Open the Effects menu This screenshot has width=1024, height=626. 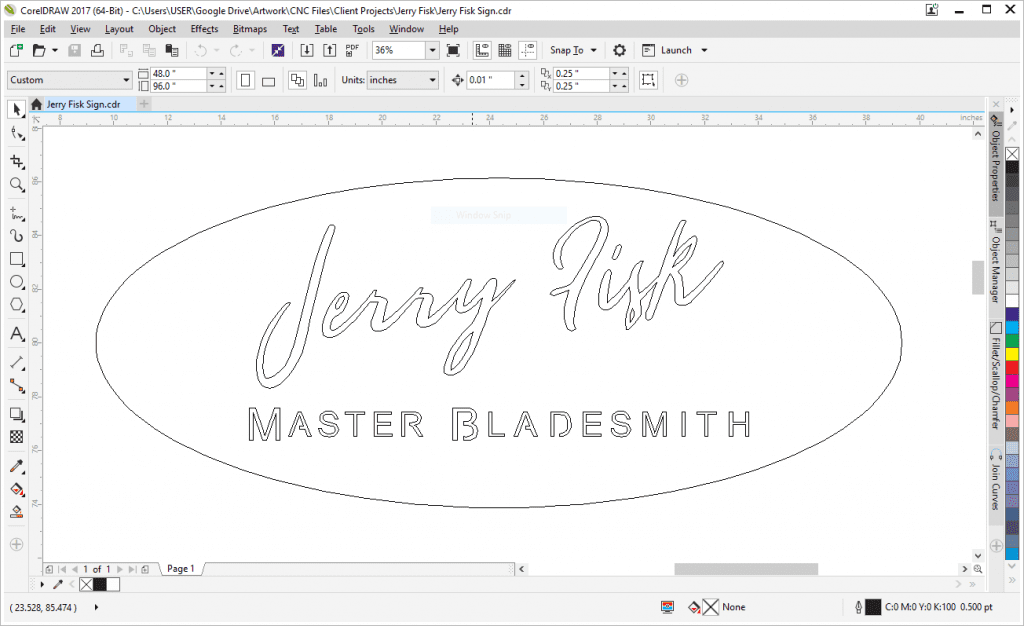tap(204, 29)
